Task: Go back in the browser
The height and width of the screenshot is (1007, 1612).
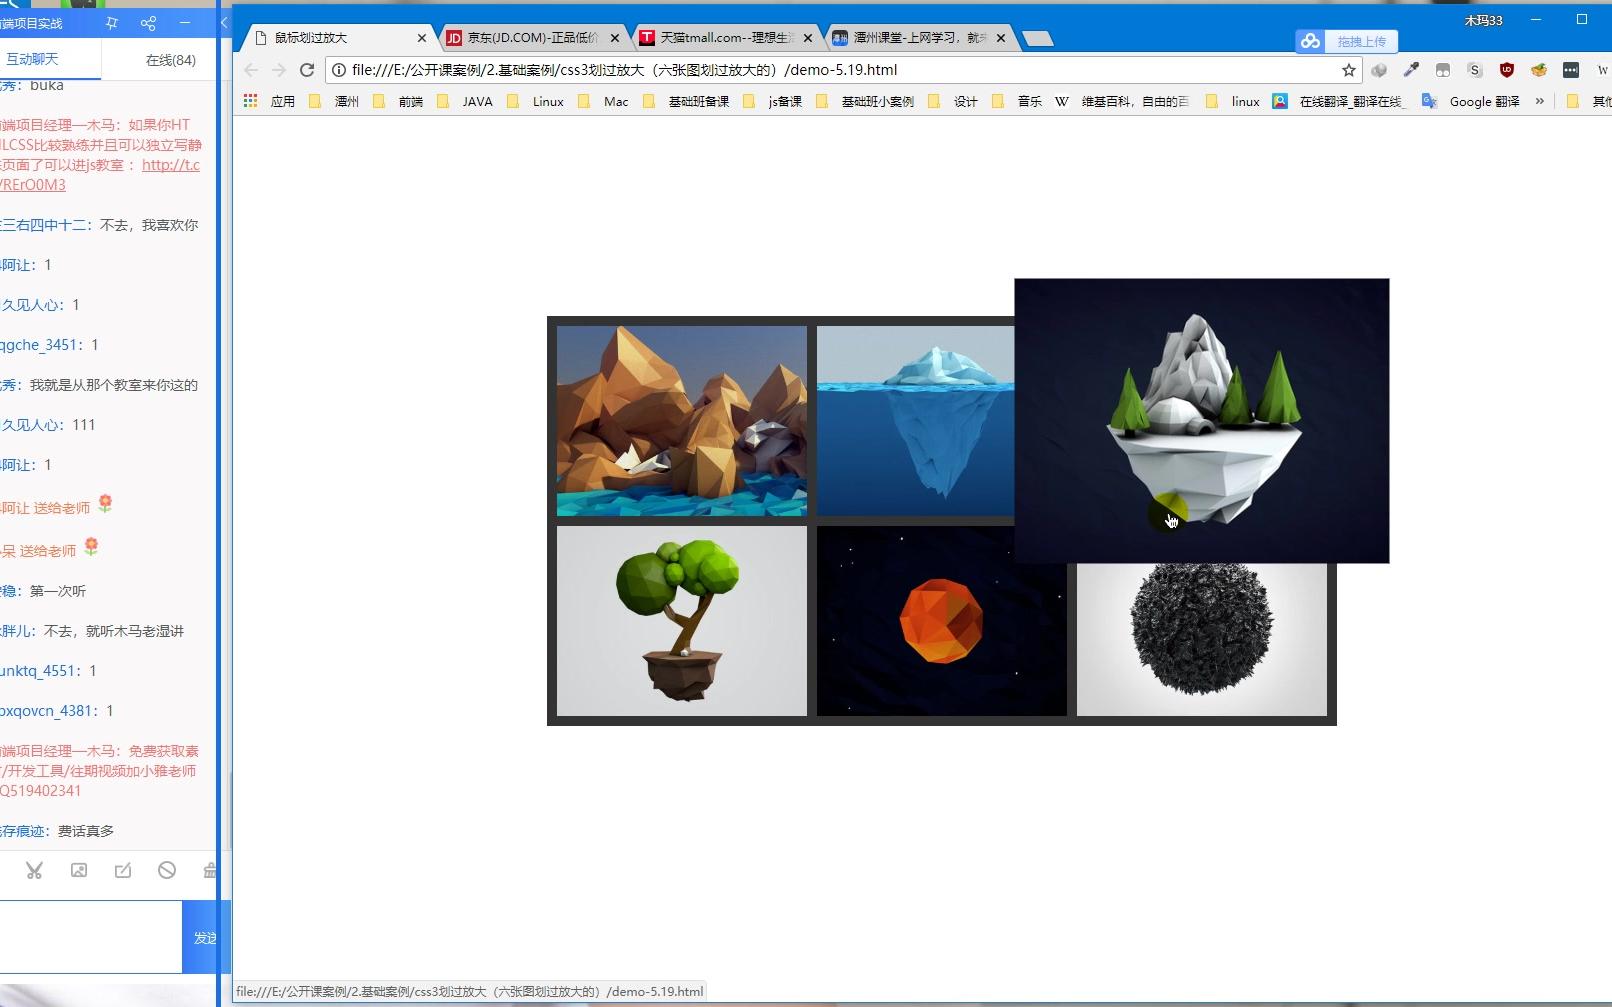Action: pos(251,70)
